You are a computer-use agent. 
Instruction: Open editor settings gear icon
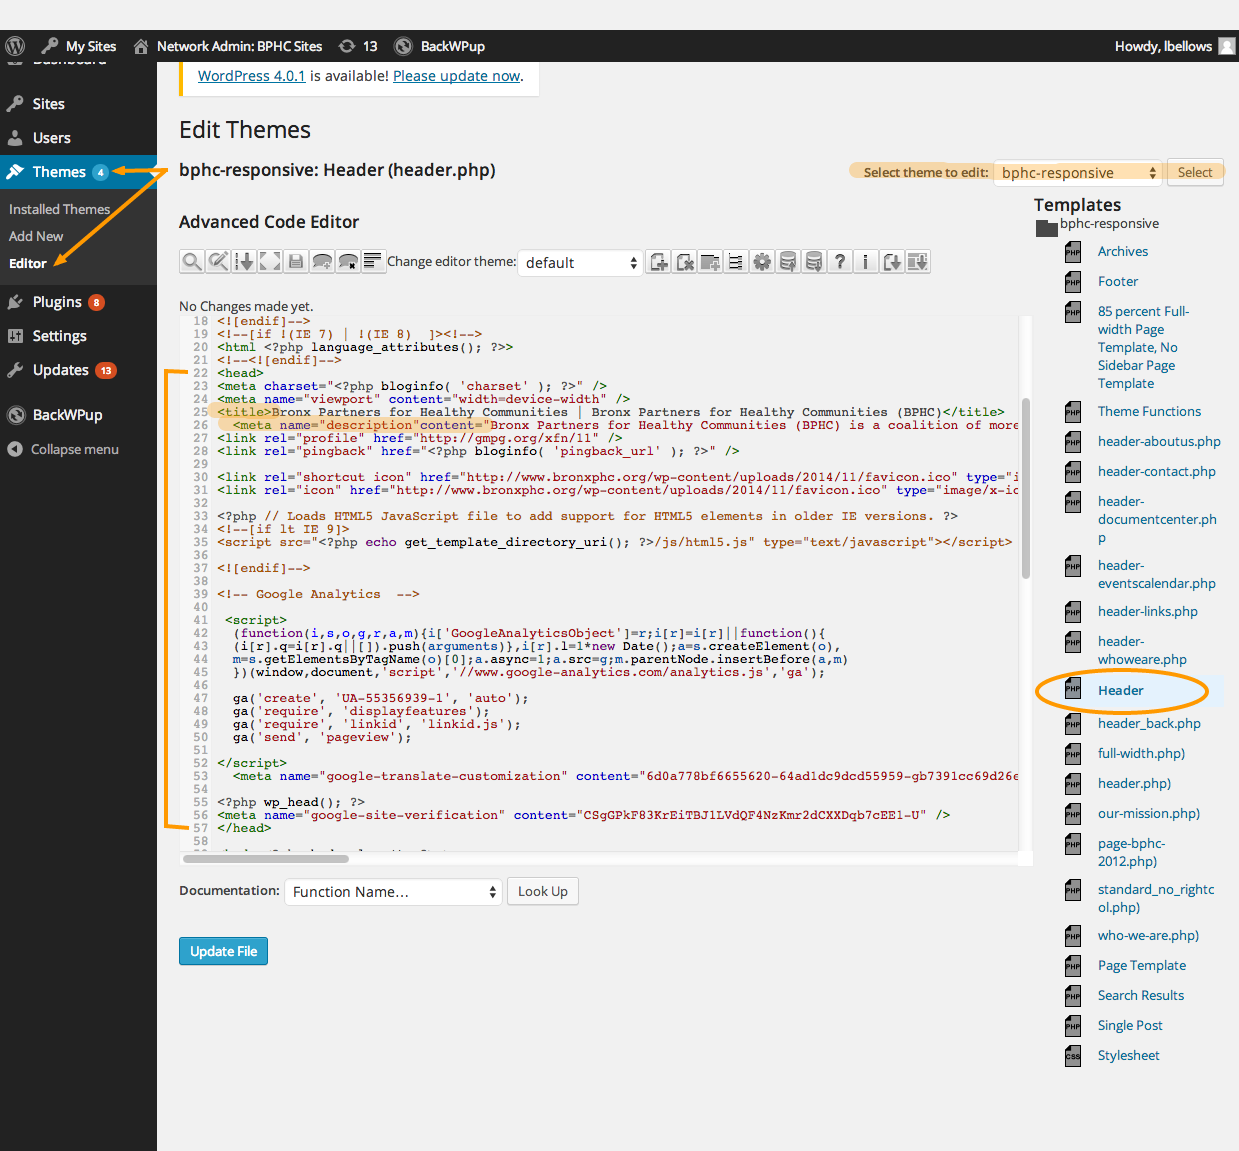(x=762, y=262)
